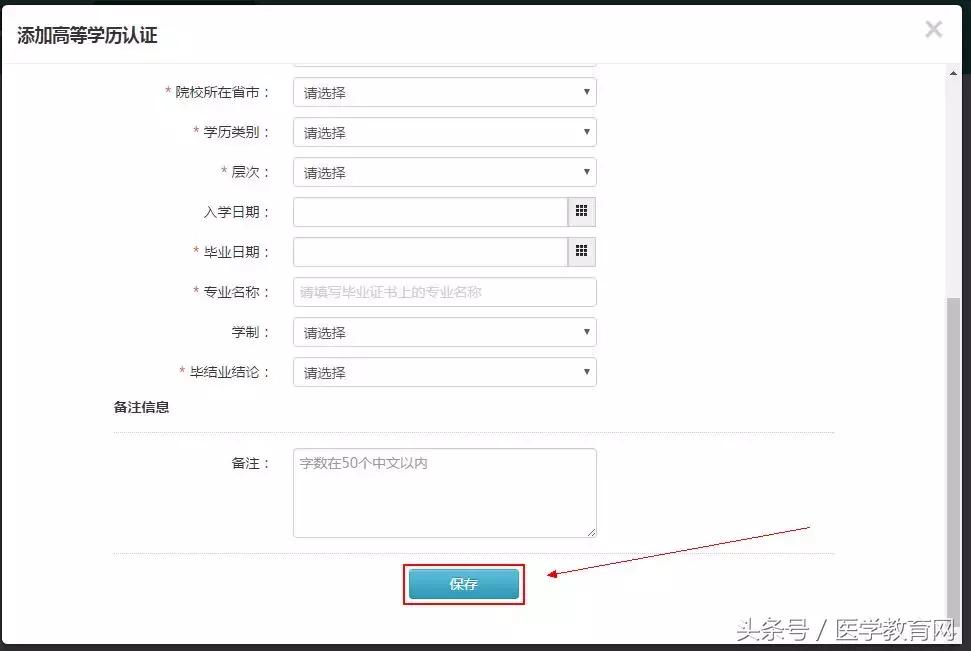This screenshot has width=971, height=651.
Task: Click the 入学日期 date input field
Action: pyautogui.click(x=430, y=211)
